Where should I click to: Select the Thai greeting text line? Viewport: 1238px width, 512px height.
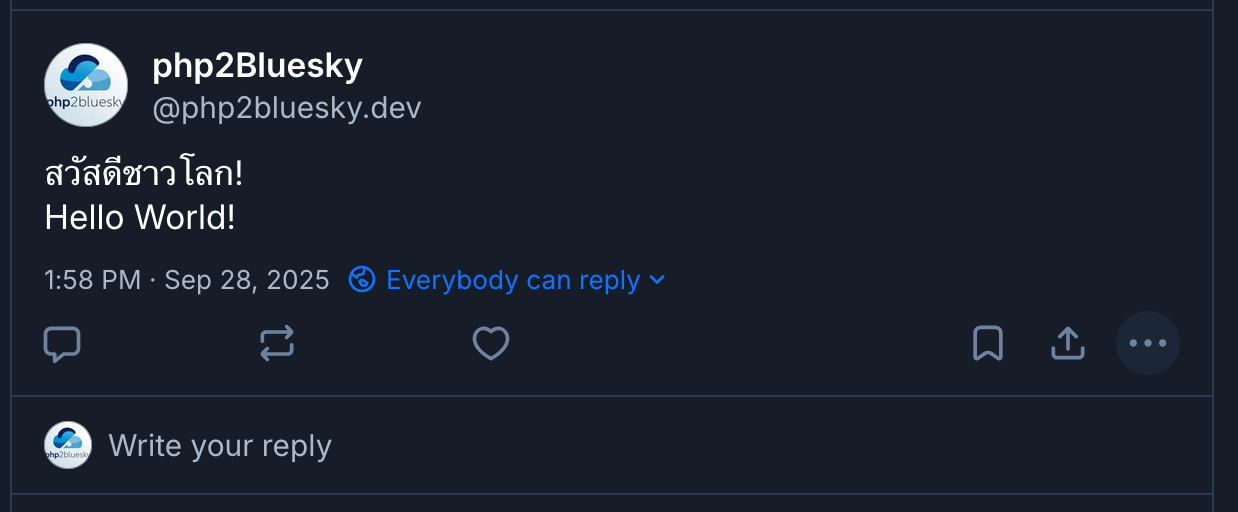pyautogui.click(x=144, y=174)
